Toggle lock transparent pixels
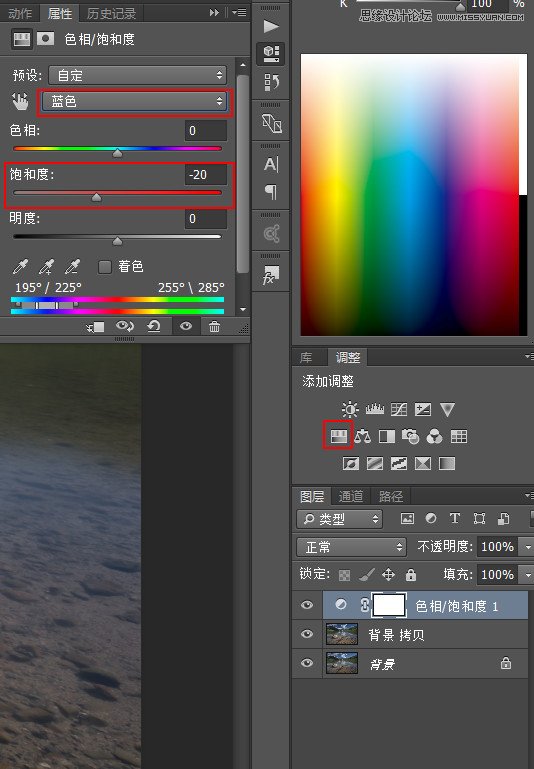Screen dimensions: 534x769 point(345,575)
